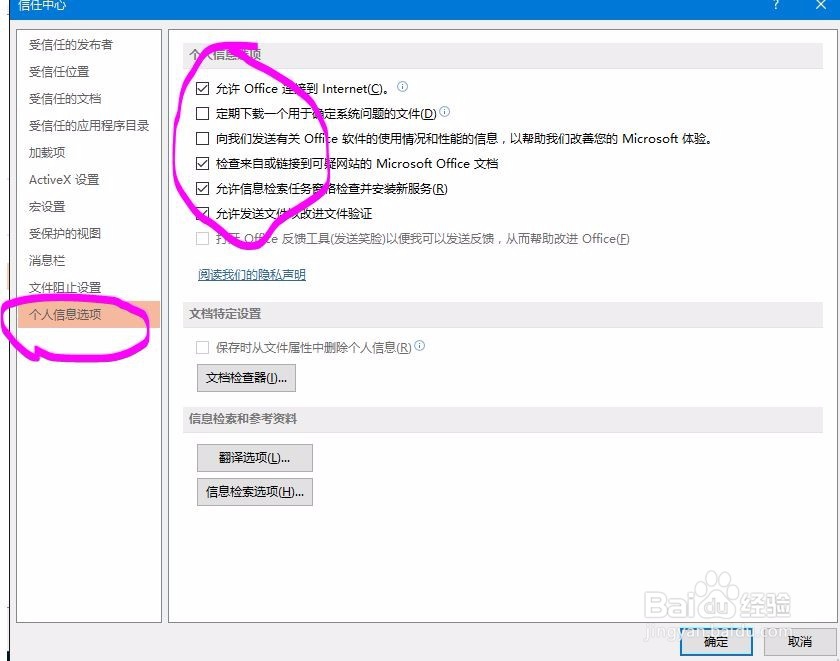Check 向我们发送有关 Office 软件的使用情况
The width and height of the screenshot is (840, 661).
(202, 139)
